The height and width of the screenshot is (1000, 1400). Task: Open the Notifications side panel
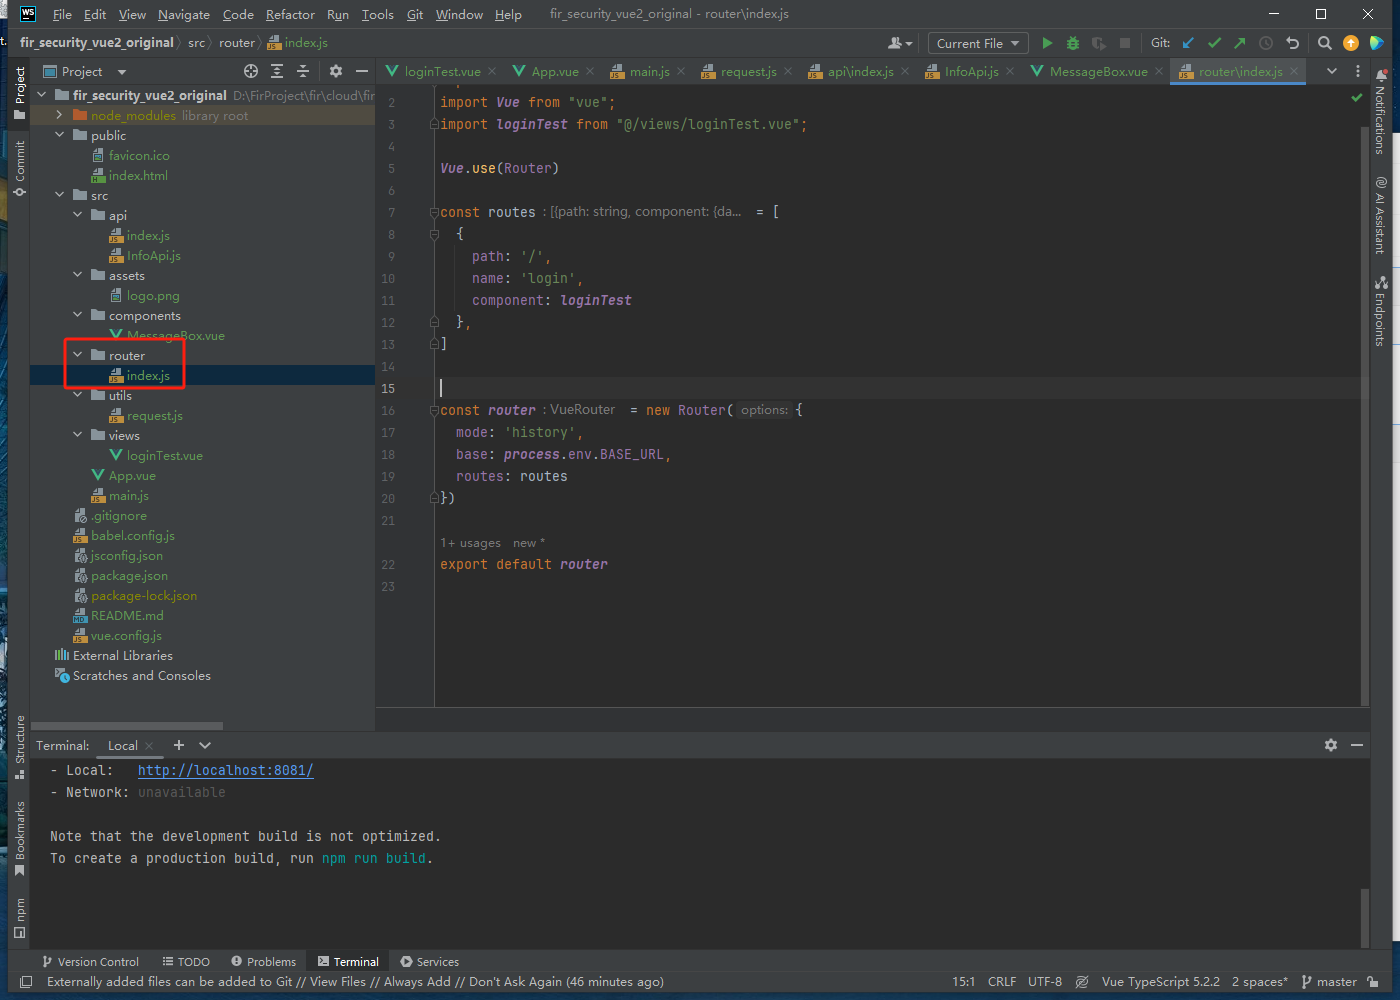[x=1381, y=112]
